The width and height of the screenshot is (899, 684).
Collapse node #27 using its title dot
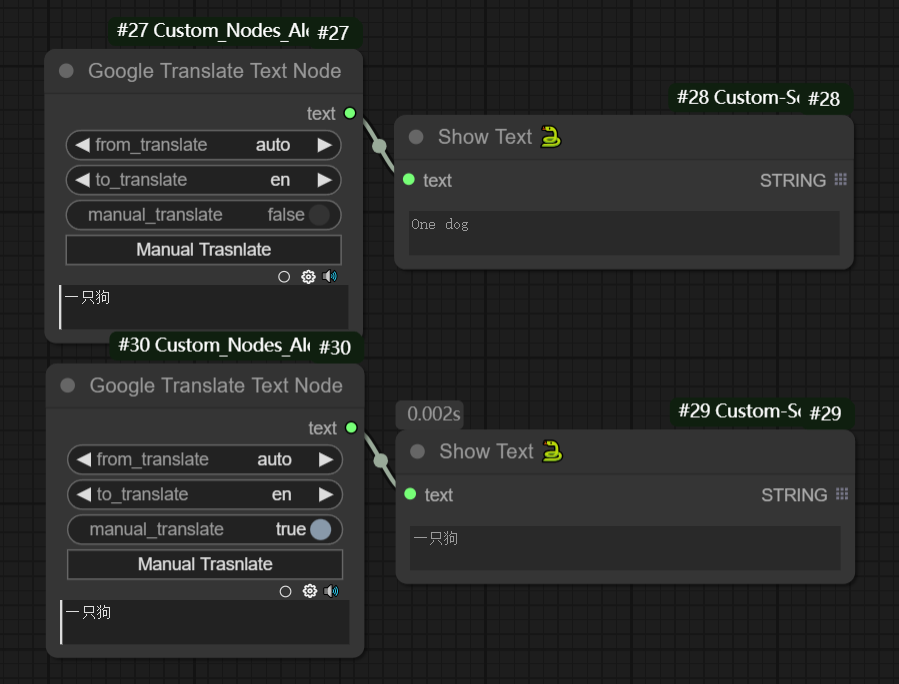point(67,71)
